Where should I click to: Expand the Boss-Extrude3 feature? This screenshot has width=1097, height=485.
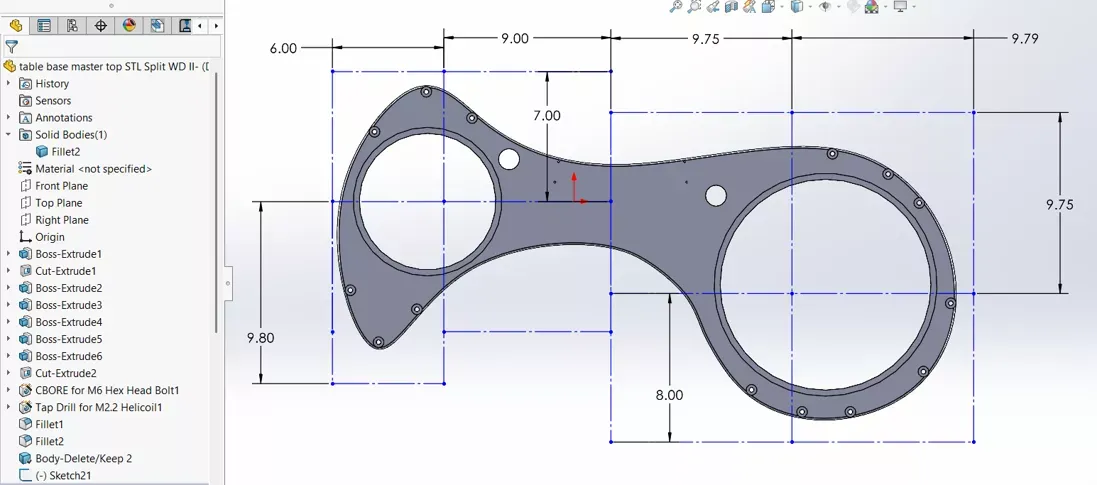click(x=8, y=305)
